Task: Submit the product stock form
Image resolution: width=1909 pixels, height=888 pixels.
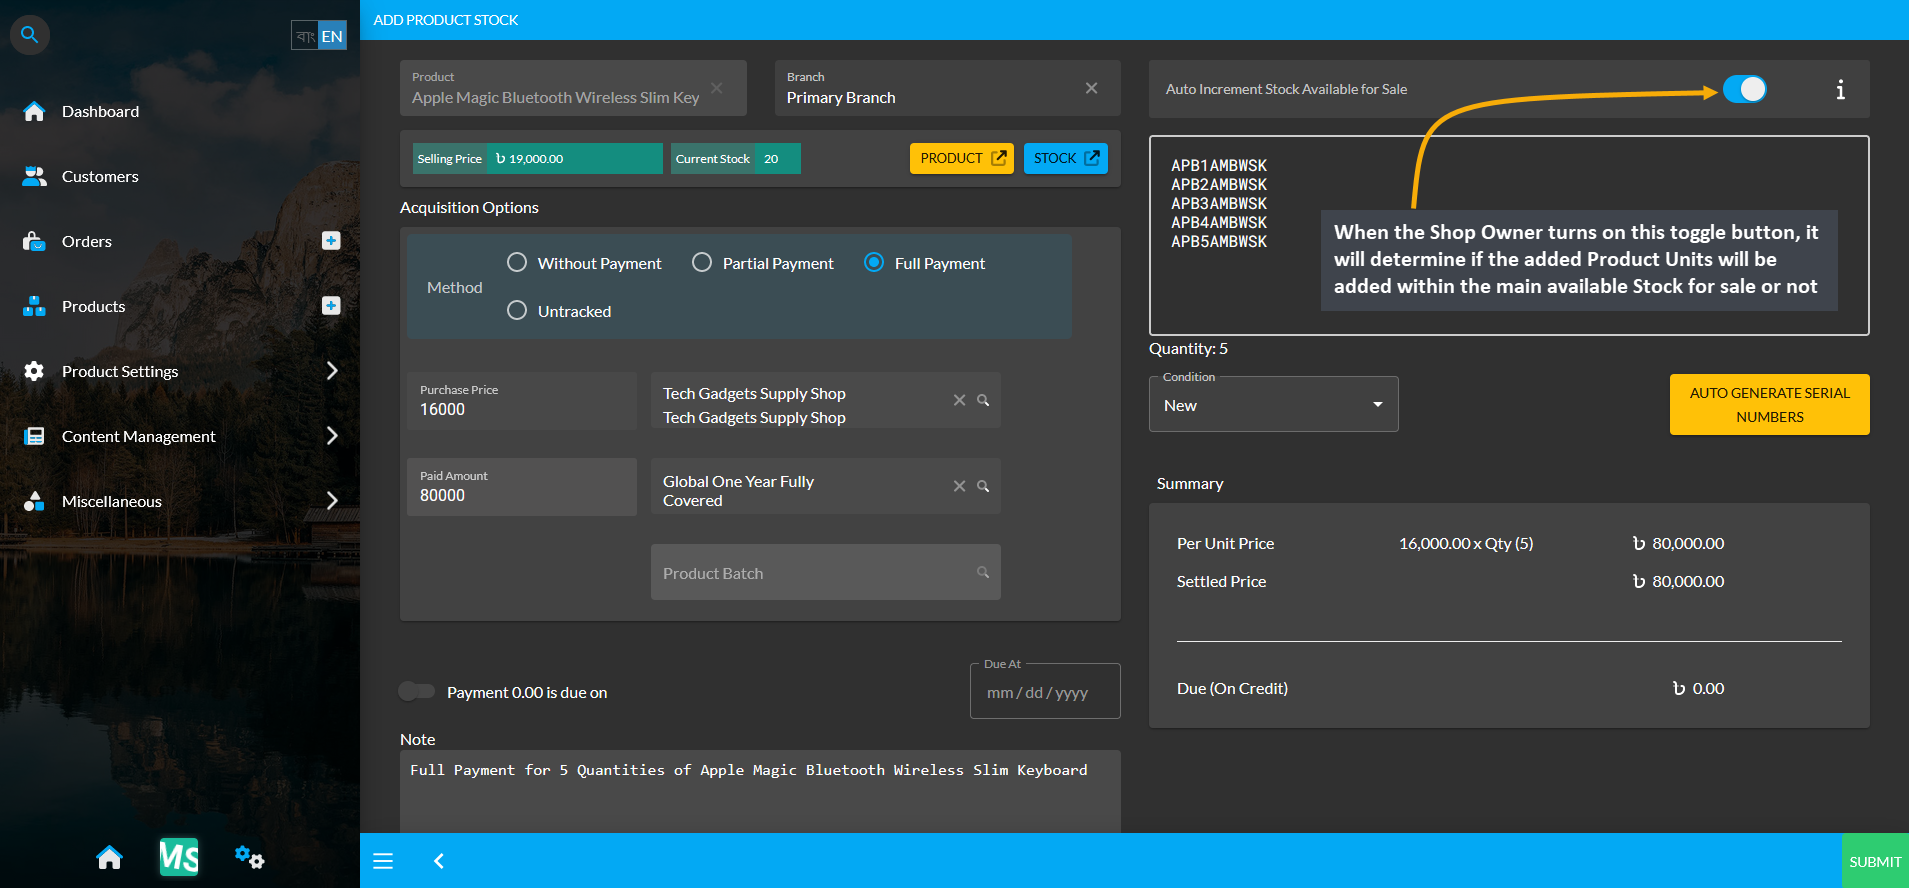Action: pos(1875,861)
